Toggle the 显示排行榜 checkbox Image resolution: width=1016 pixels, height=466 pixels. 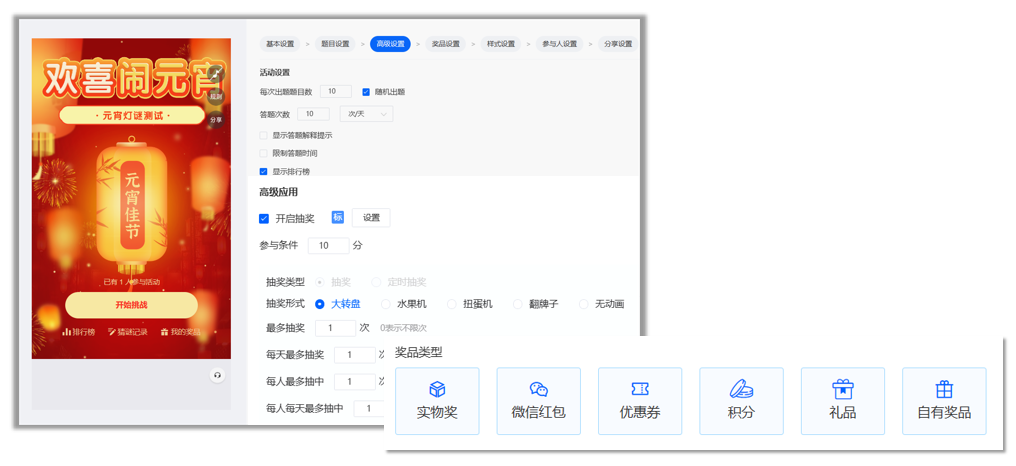263,172
